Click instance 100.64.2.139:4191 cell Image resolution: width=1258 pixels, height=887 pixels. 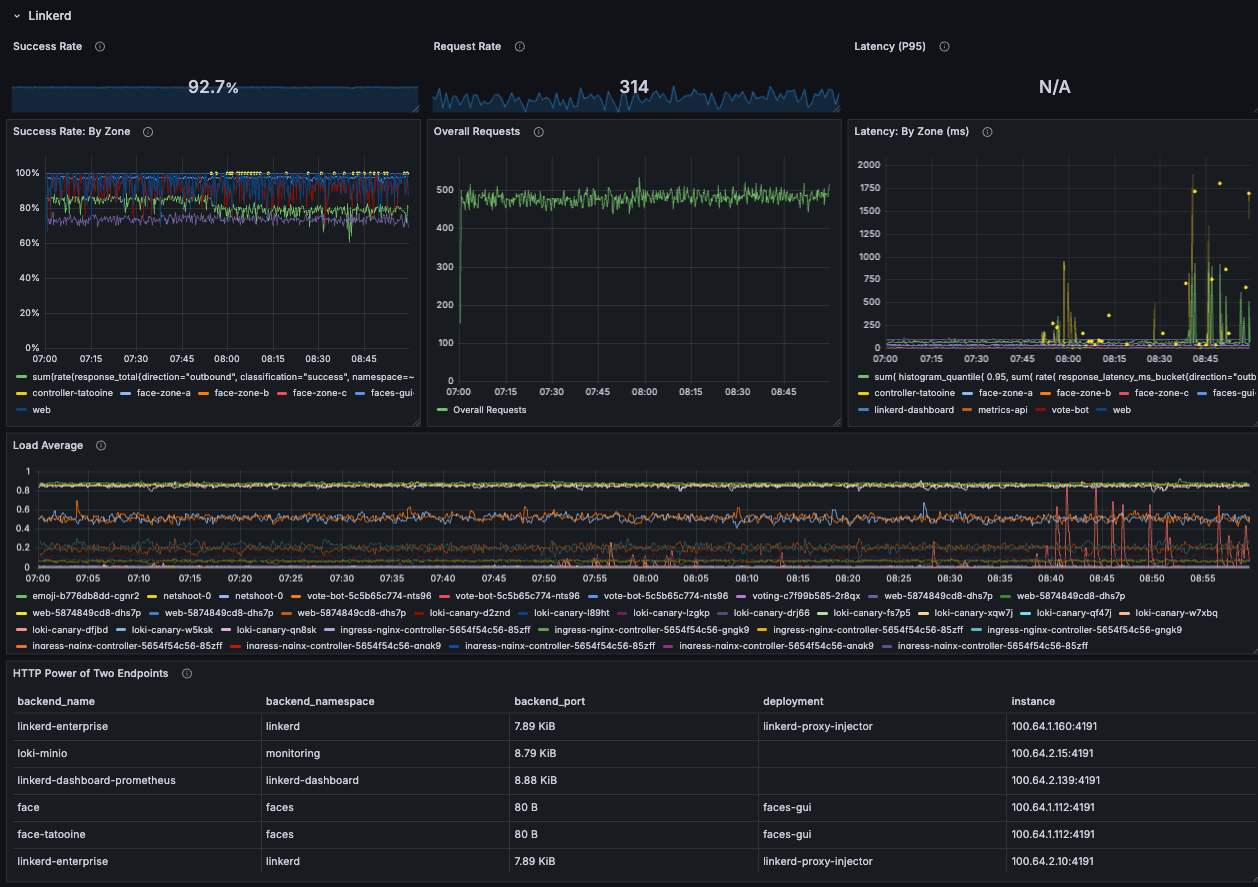[x=1131, y=780]
